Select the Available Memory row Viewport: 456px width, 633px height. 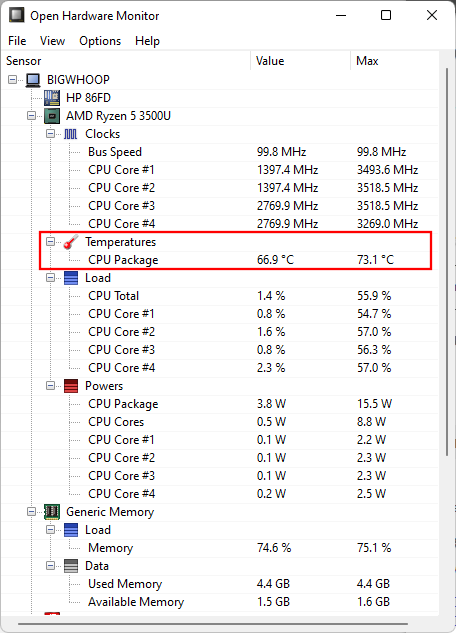click(220, 602)
